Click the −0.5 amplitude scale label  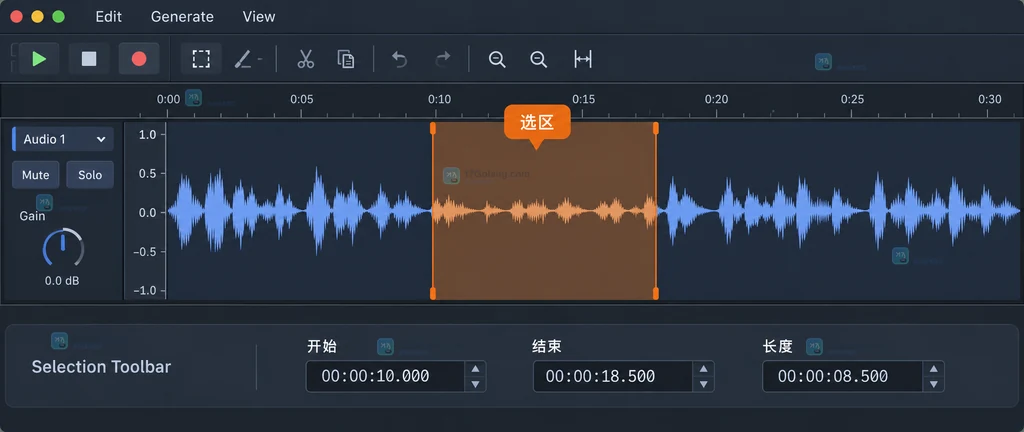click(x=144, y=252)
